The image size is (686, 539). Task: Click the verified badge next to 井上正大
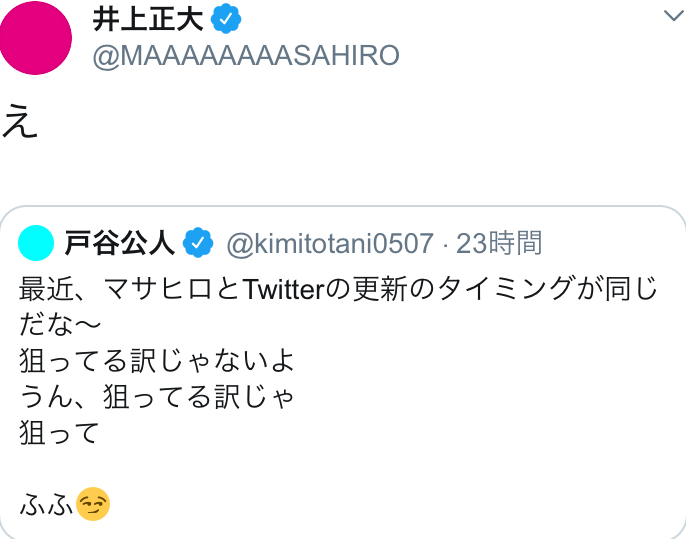click(x=226, y=18)
